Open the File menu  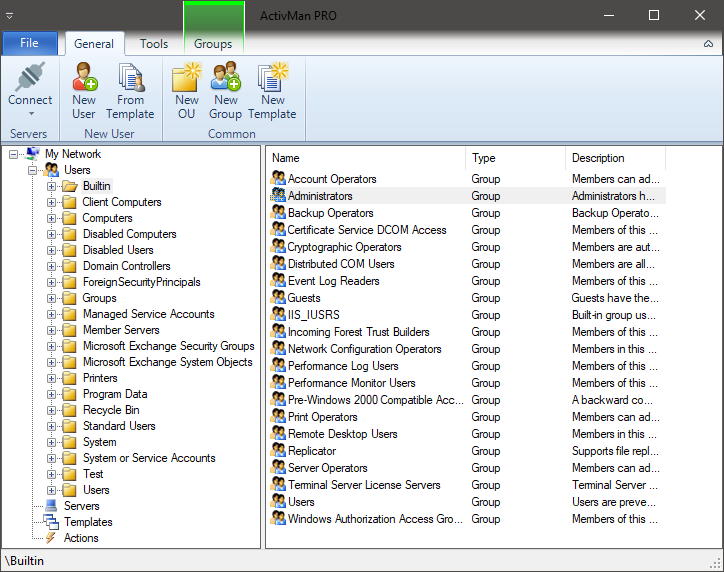point(30,43)
